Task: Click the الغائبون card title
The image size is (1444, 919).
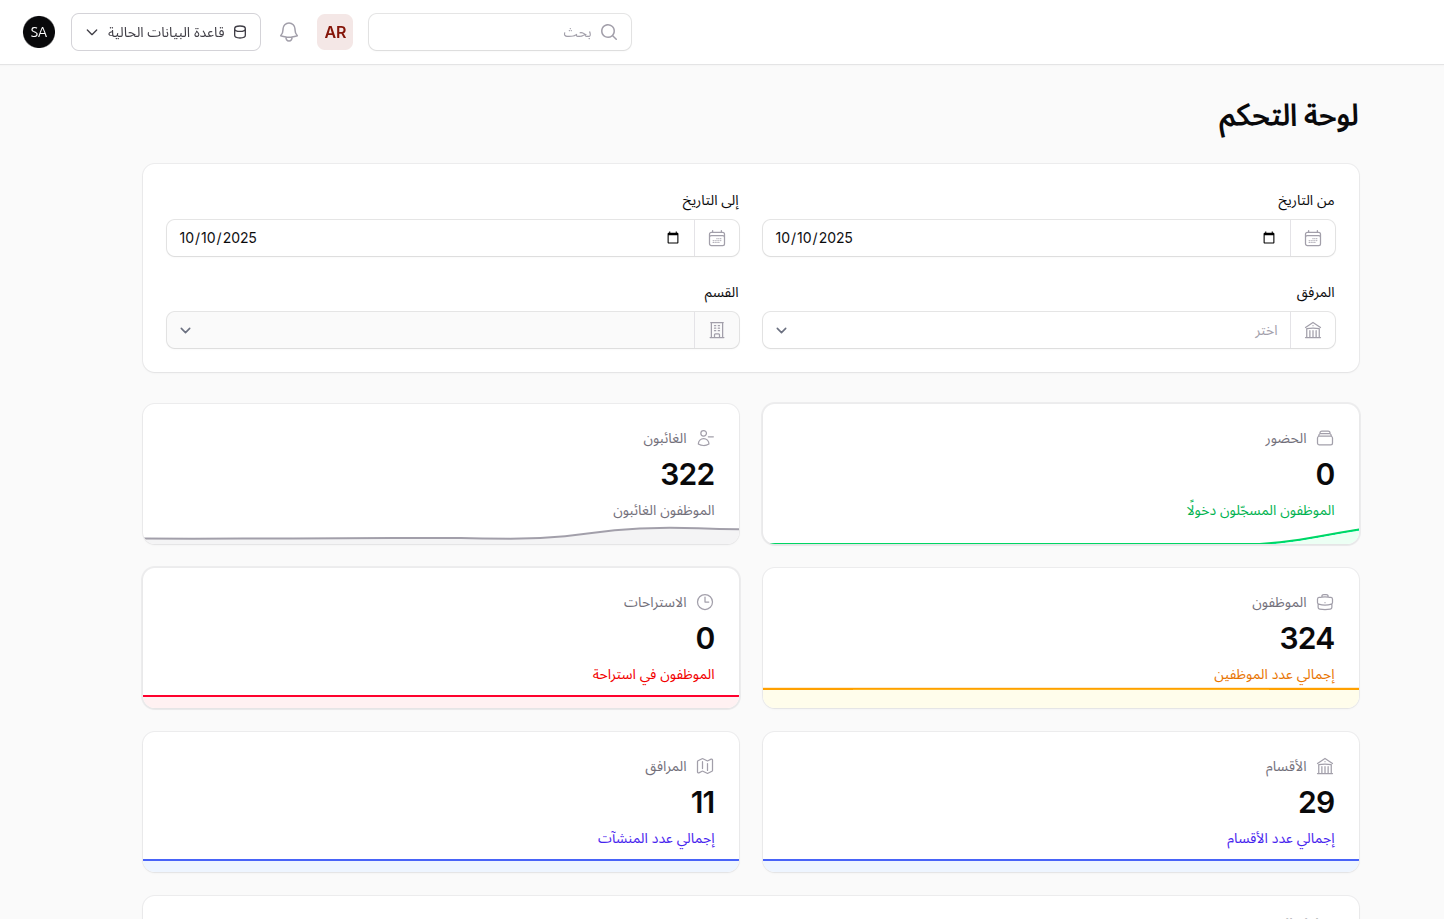Action: (x=665, y=438)
